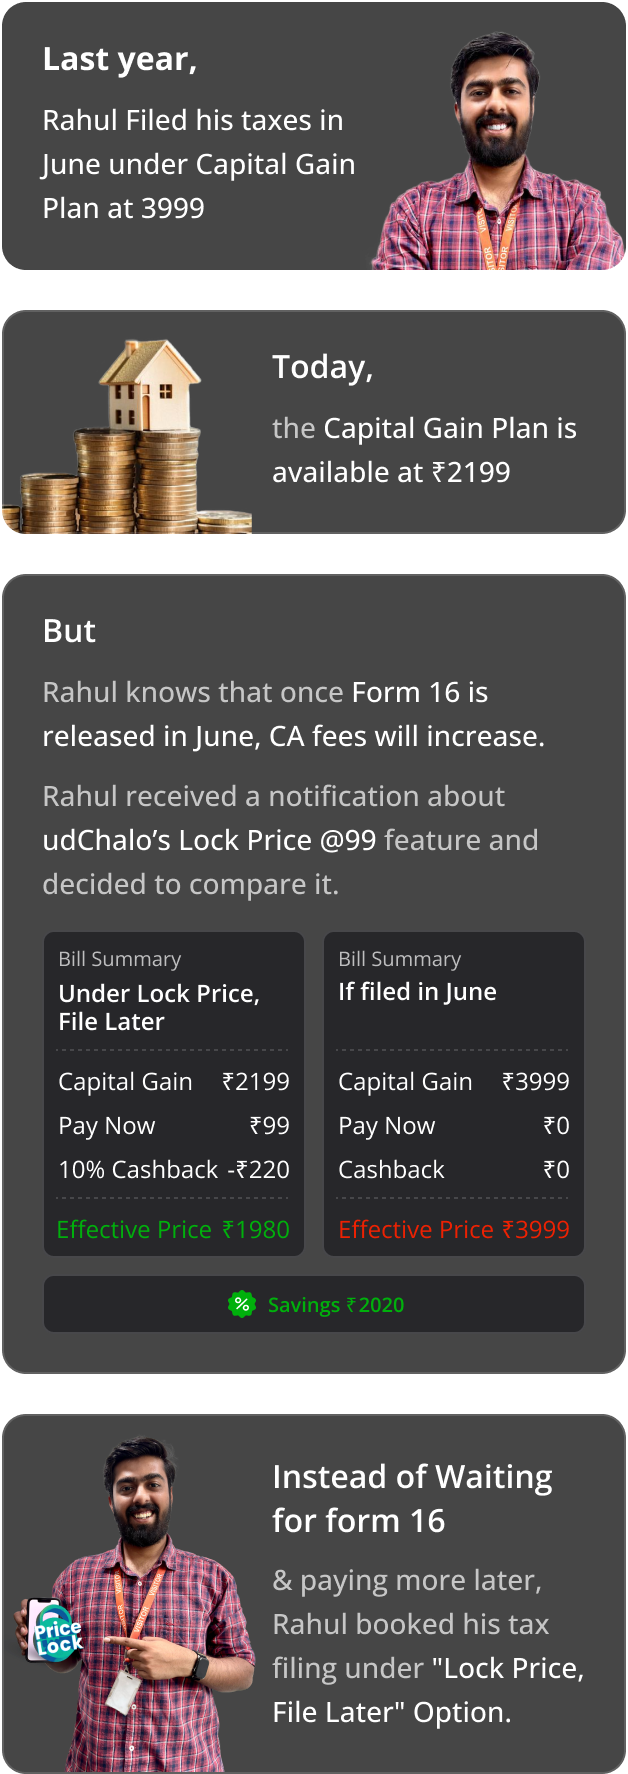Click Capital Gain ₹2199 line item

(x=174, y=1081)
